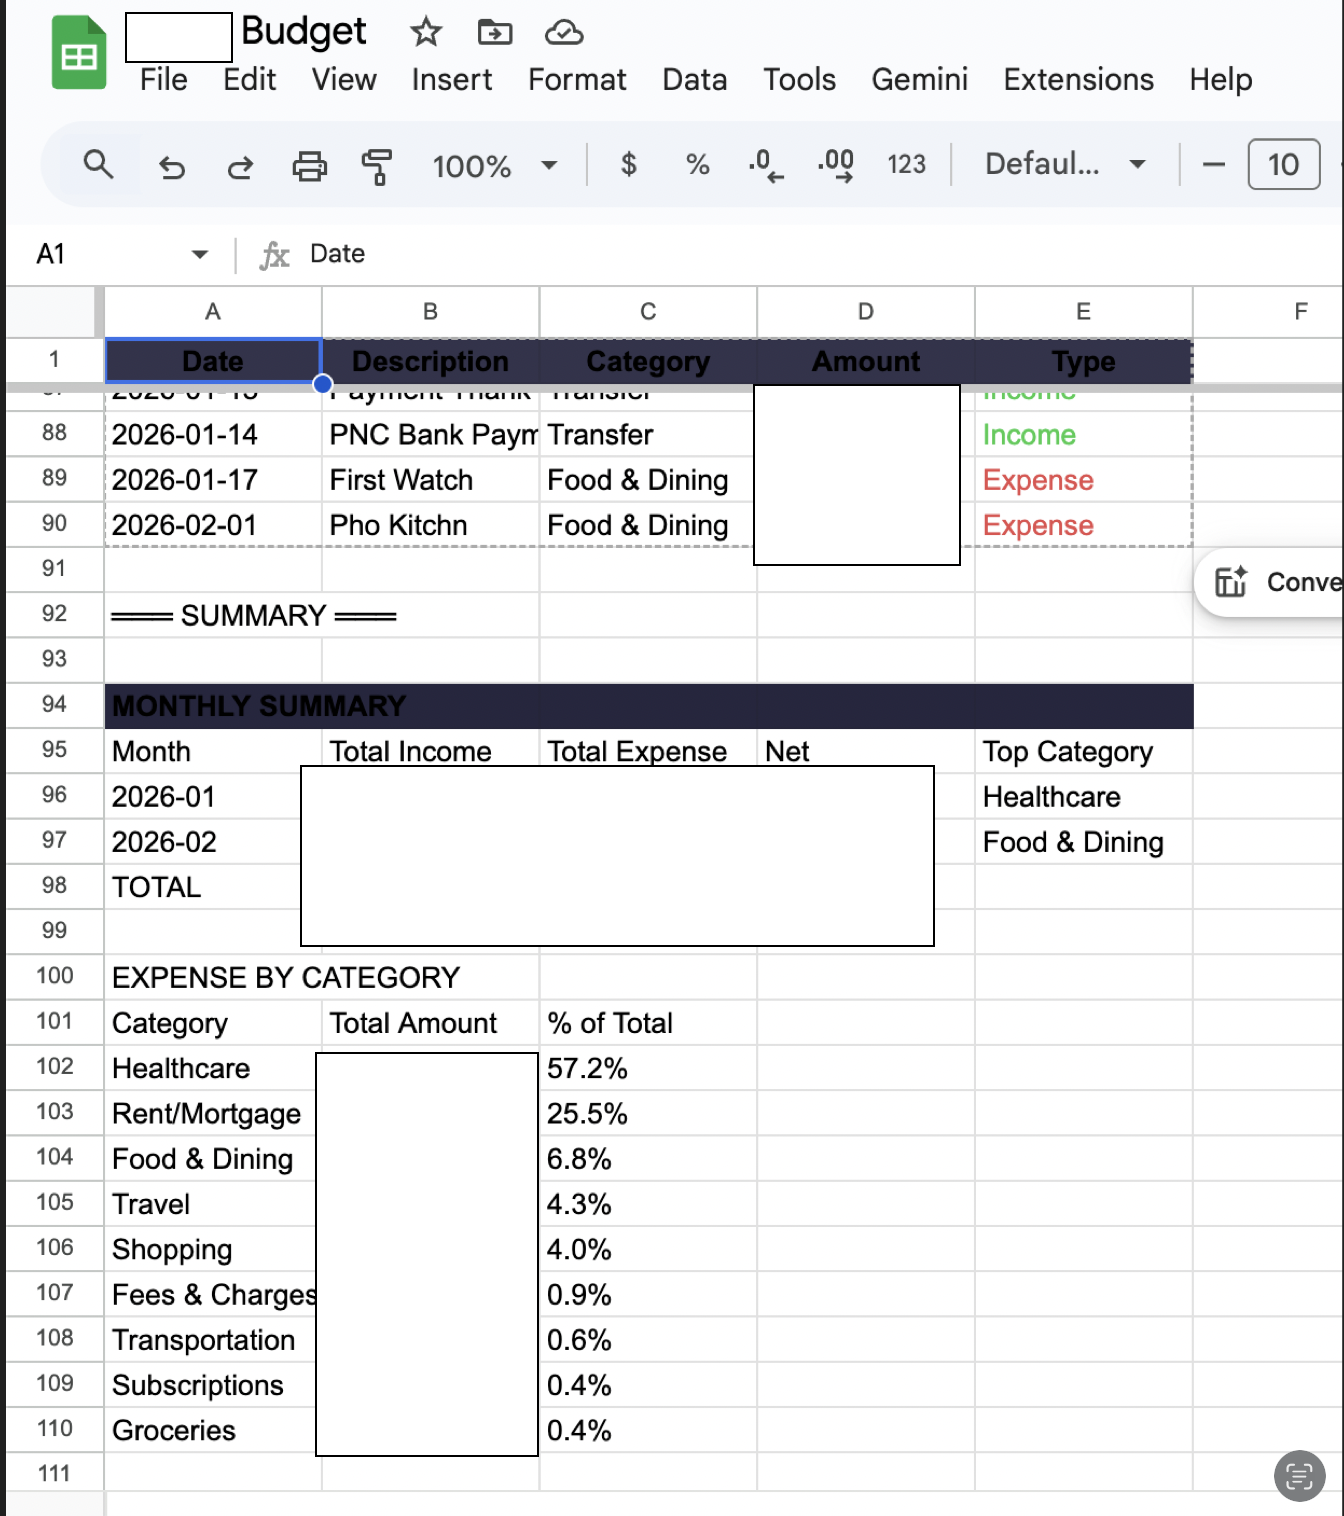Viewport: 1344px width, 1516px height.
Task: Select column A header
Action: 213,312
